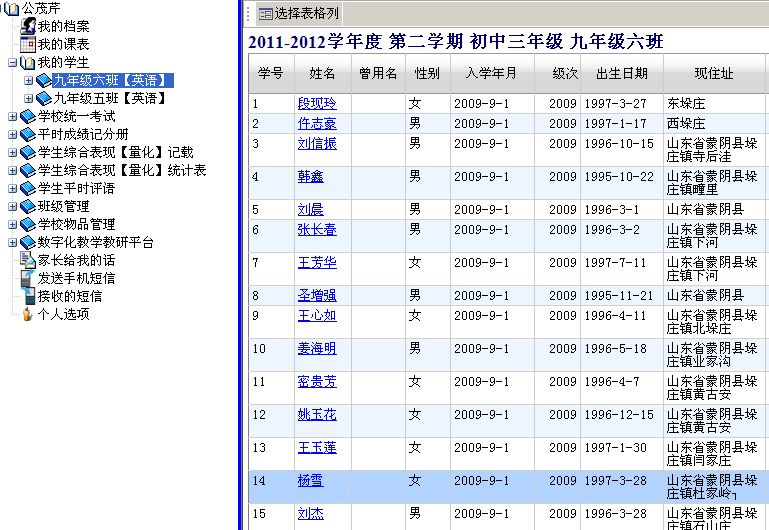The height and width of the screenshot is (530, 769).
Task: Click the 选择表格列 table icon
Action: [265, 14]
